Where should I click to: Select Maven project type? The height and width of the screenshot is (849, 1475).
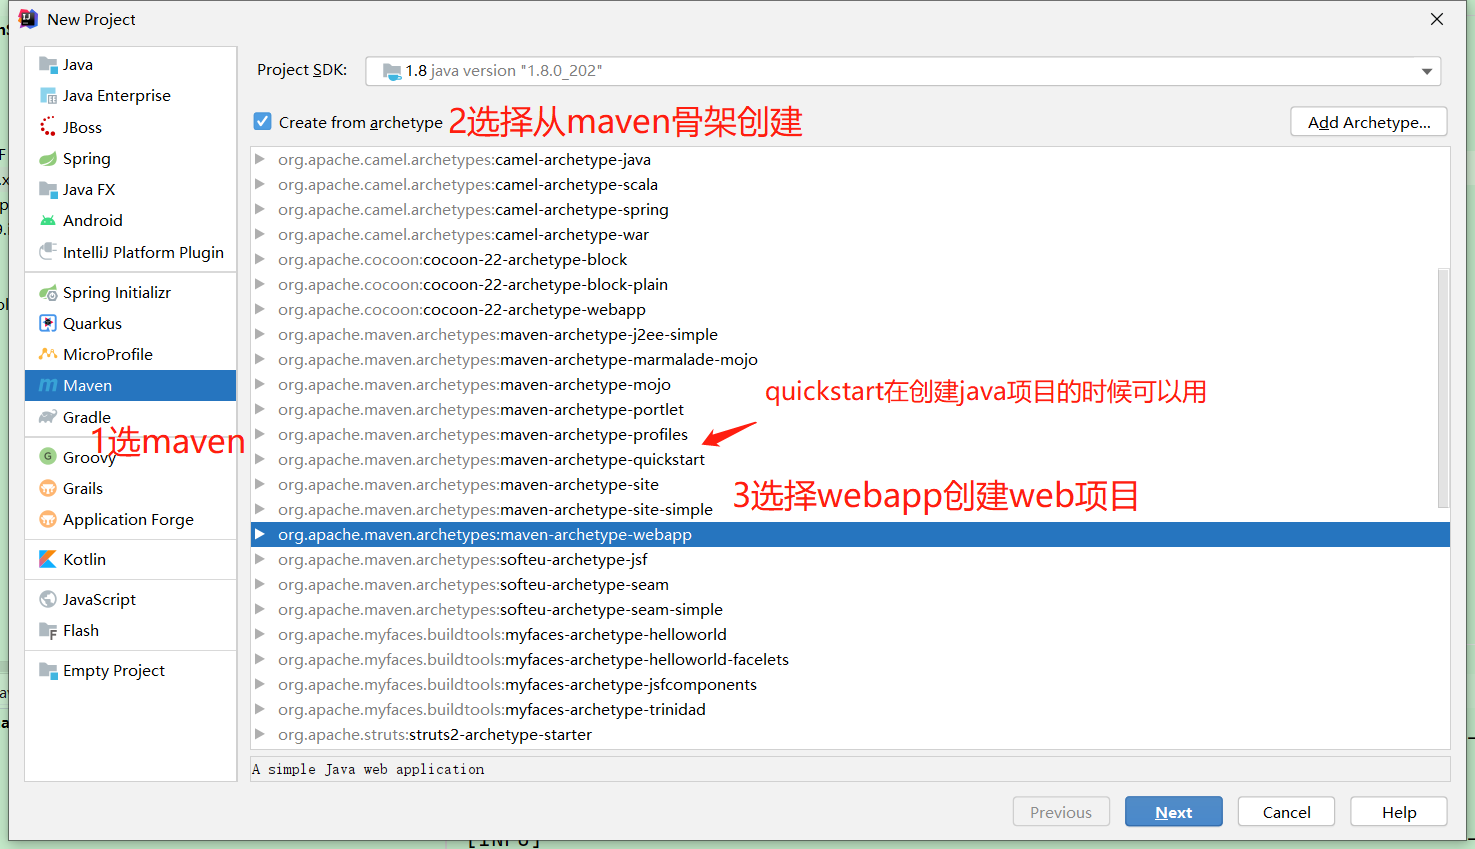[x=131, y=385]
